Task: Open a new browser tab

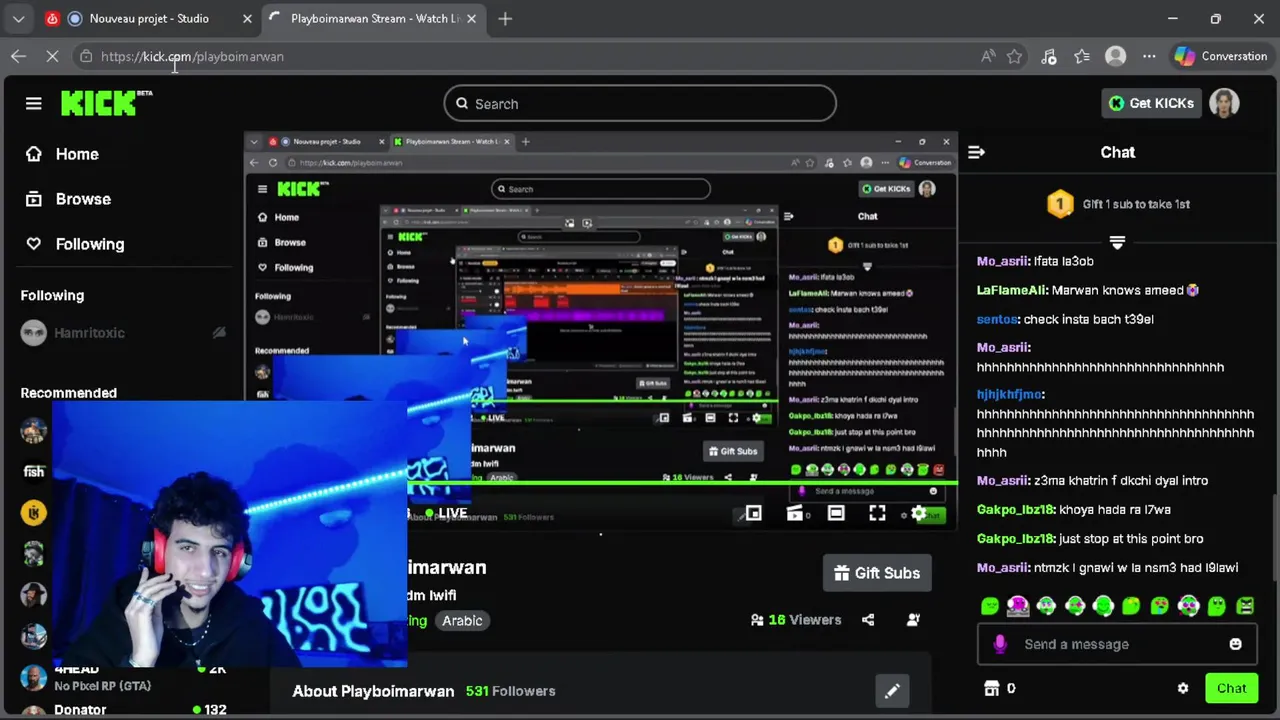Action: [x=505, y=18]
